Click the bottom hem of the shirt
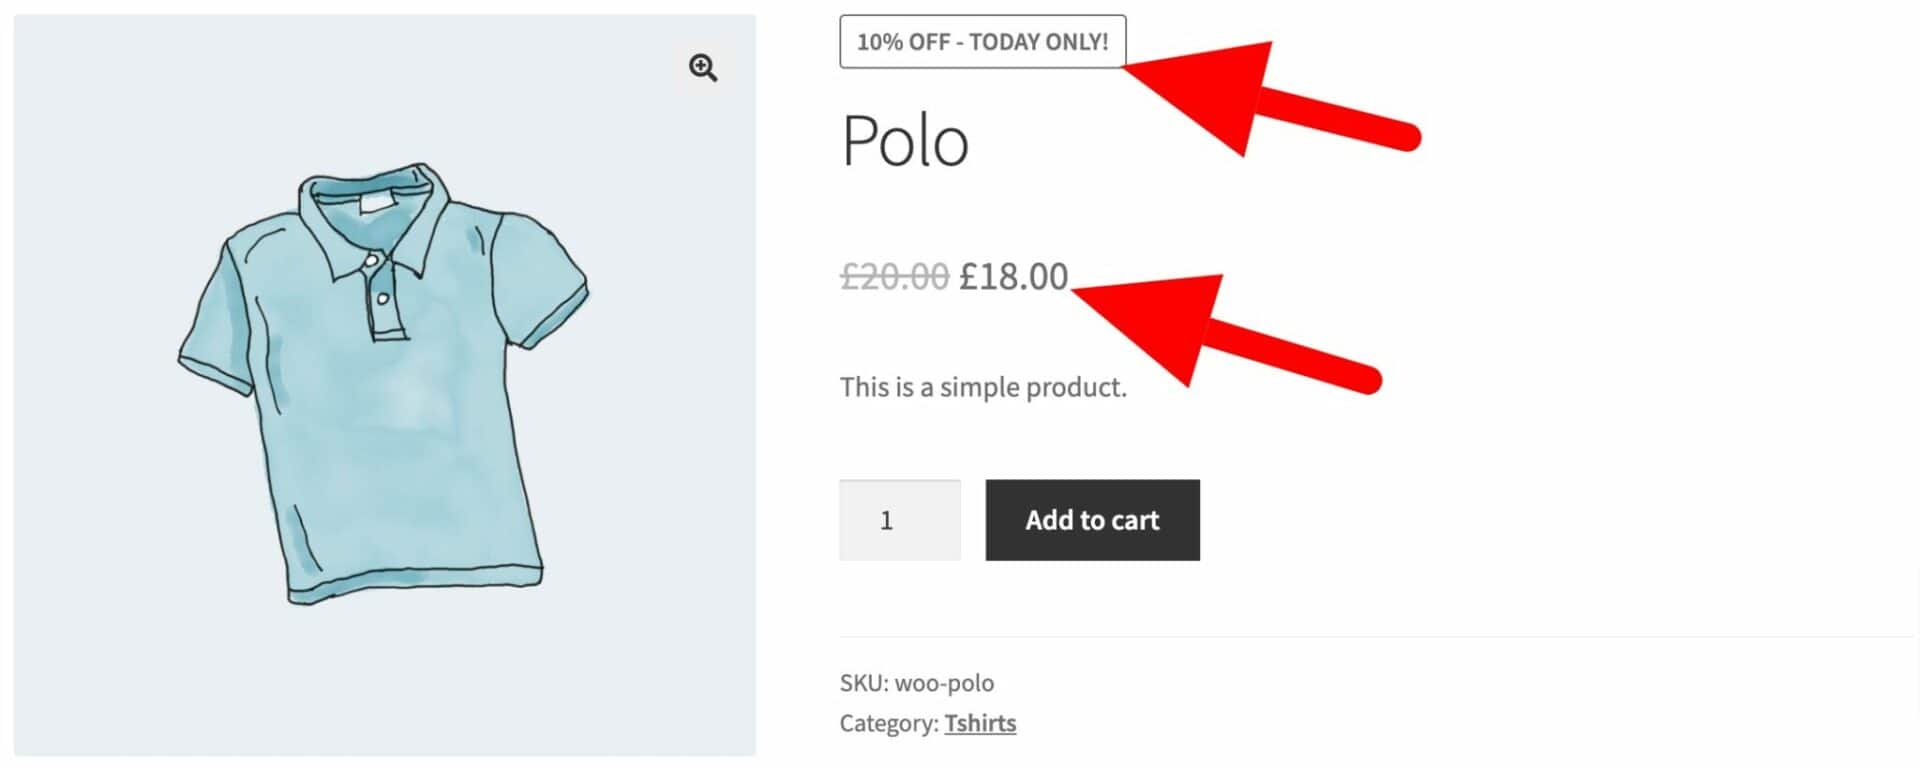 (x=415, y=584)
